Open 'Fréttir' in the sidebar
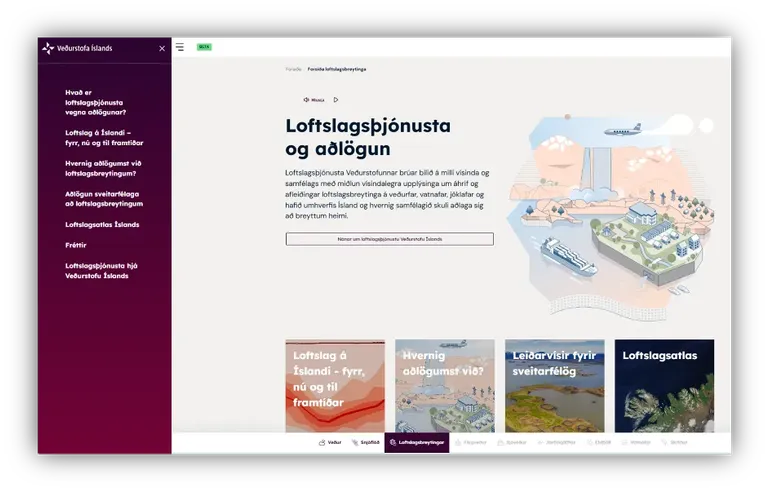Screen dimensions: 768x492 (x=75, y=245)
